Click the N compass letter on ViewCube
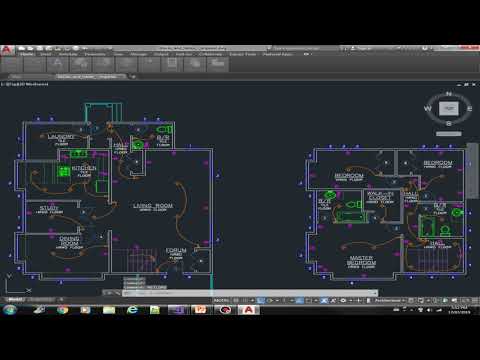 coord(449,94)
